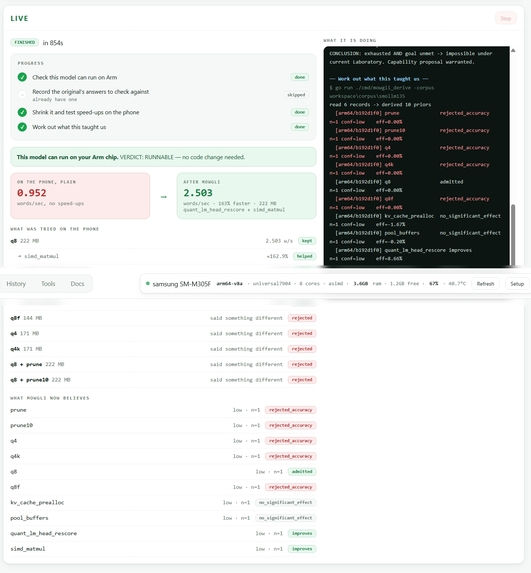Image resolution: width=531 pixels, height=573 pixels.
Task: Click the '+162.9%' value on simd_matmul row
Action: tap(277, 256)
